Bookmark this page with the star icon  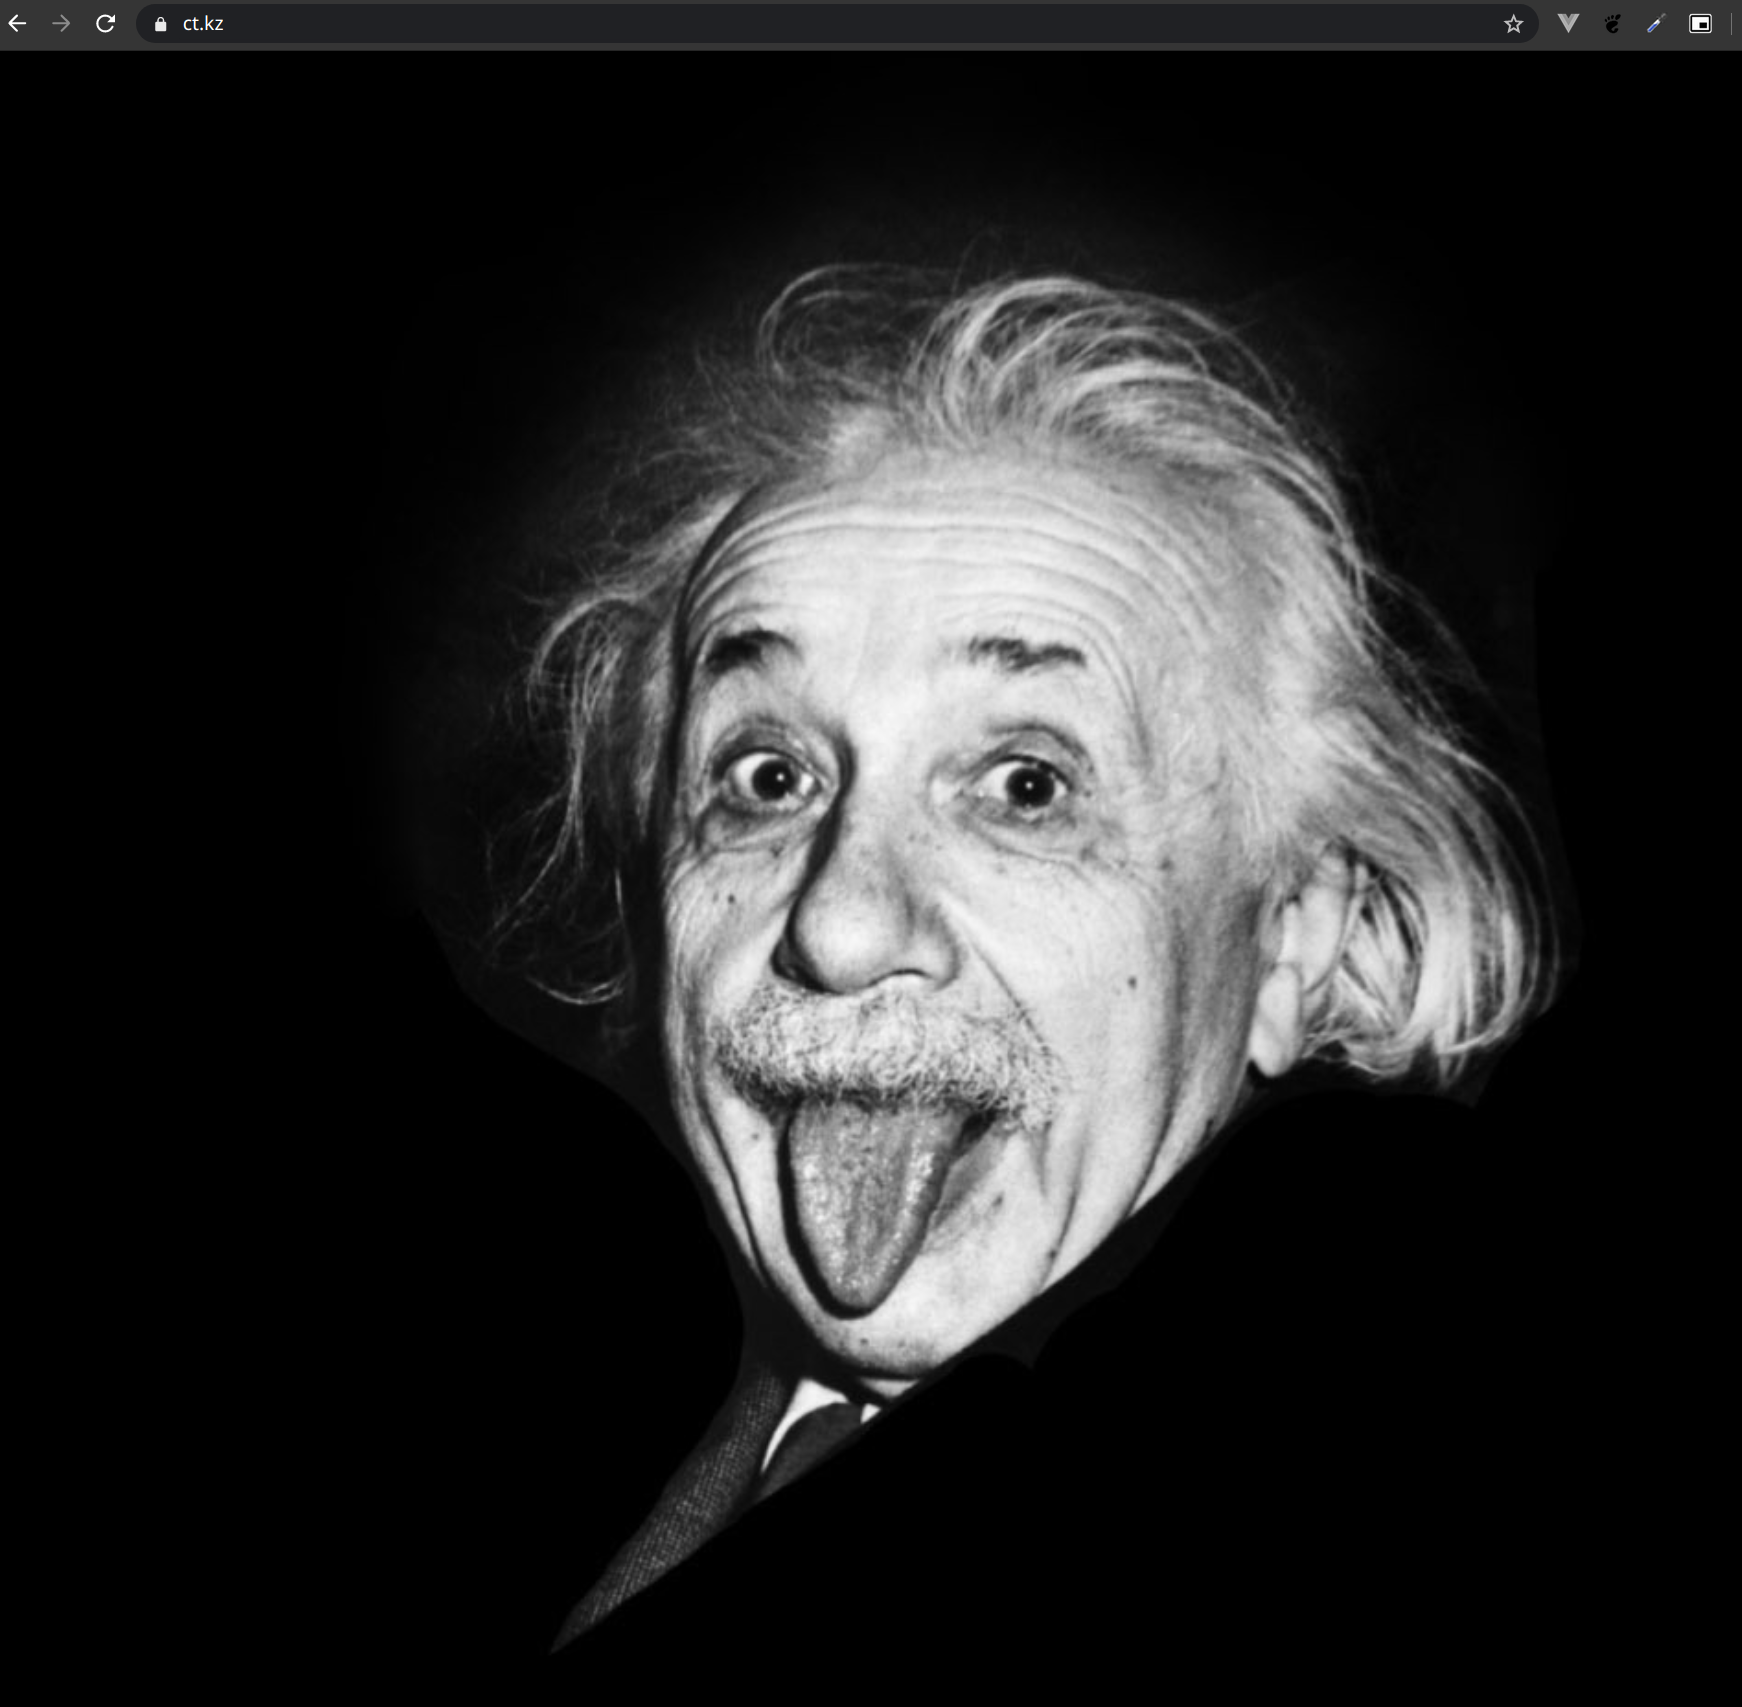(x=1513, y=24)
